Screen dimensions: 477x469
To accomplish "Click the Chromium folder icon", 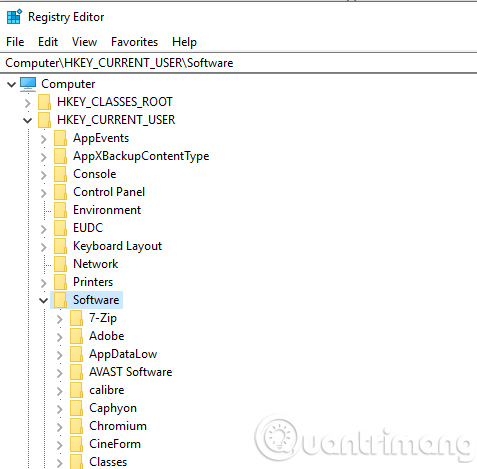I will click(x=76, y=426).
